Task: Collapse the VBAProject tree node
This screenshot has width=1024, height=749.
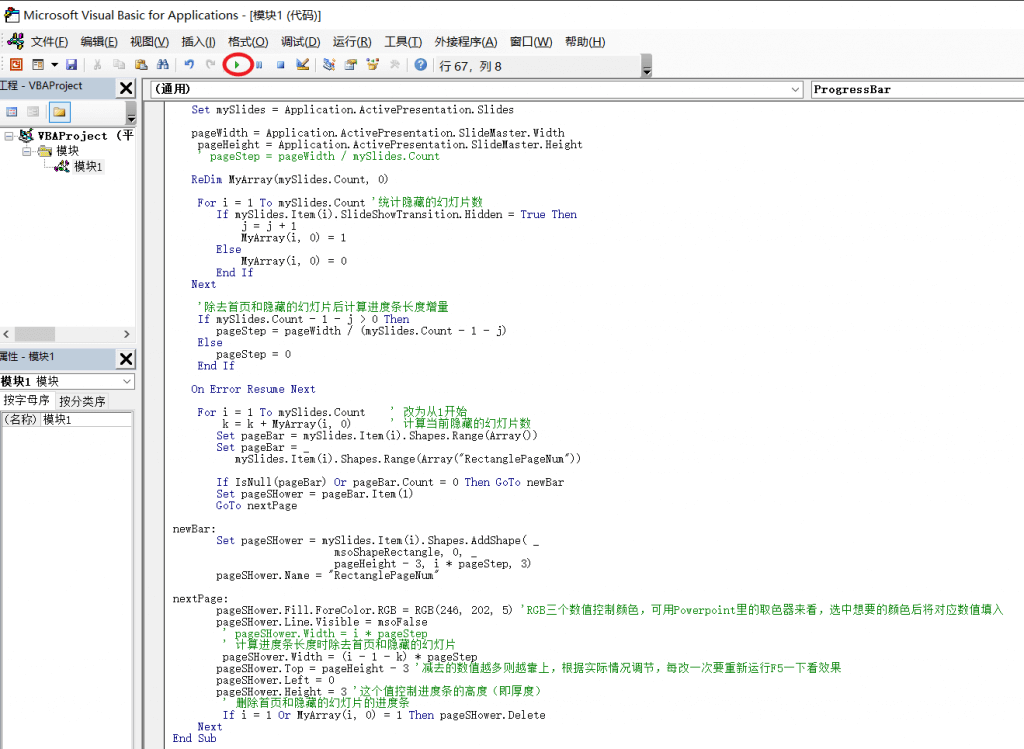Action: (x=8, y=136)
